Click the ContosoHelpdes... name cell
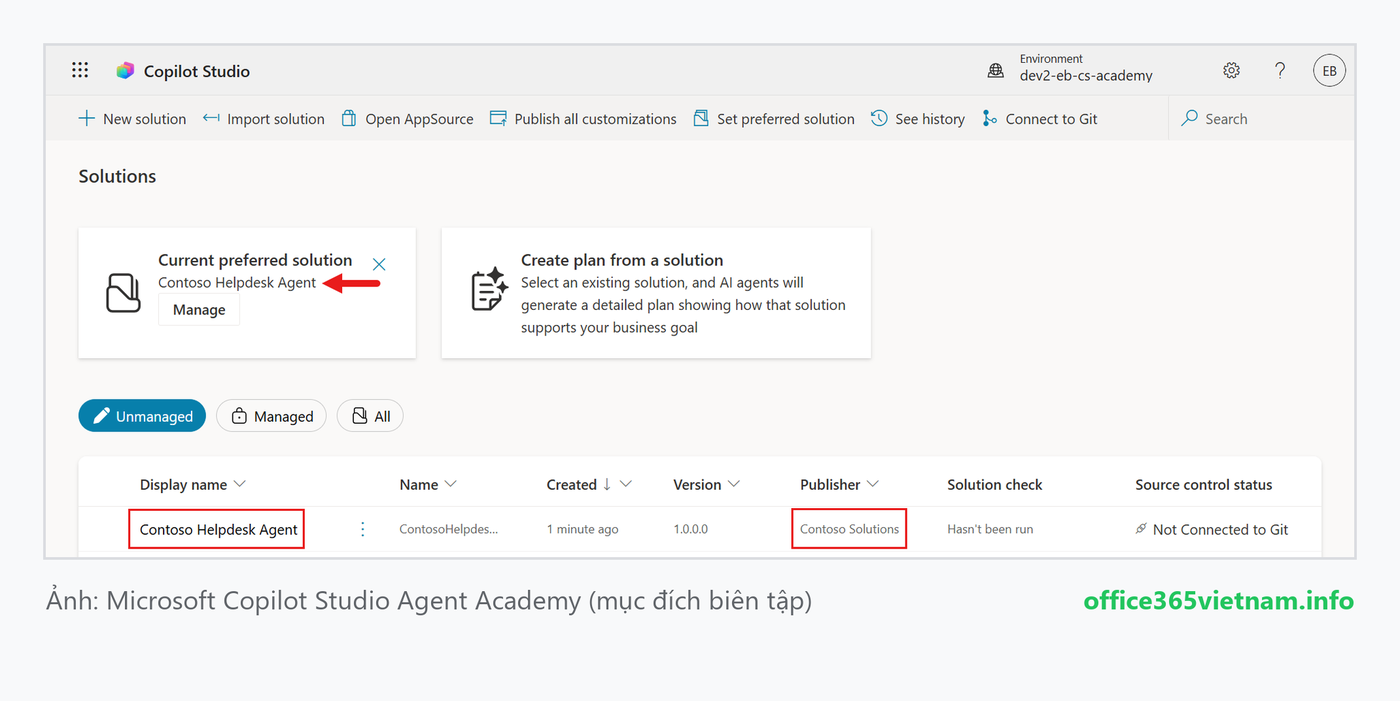Viewport: 1400px width, 701px height. pos(448,529)
